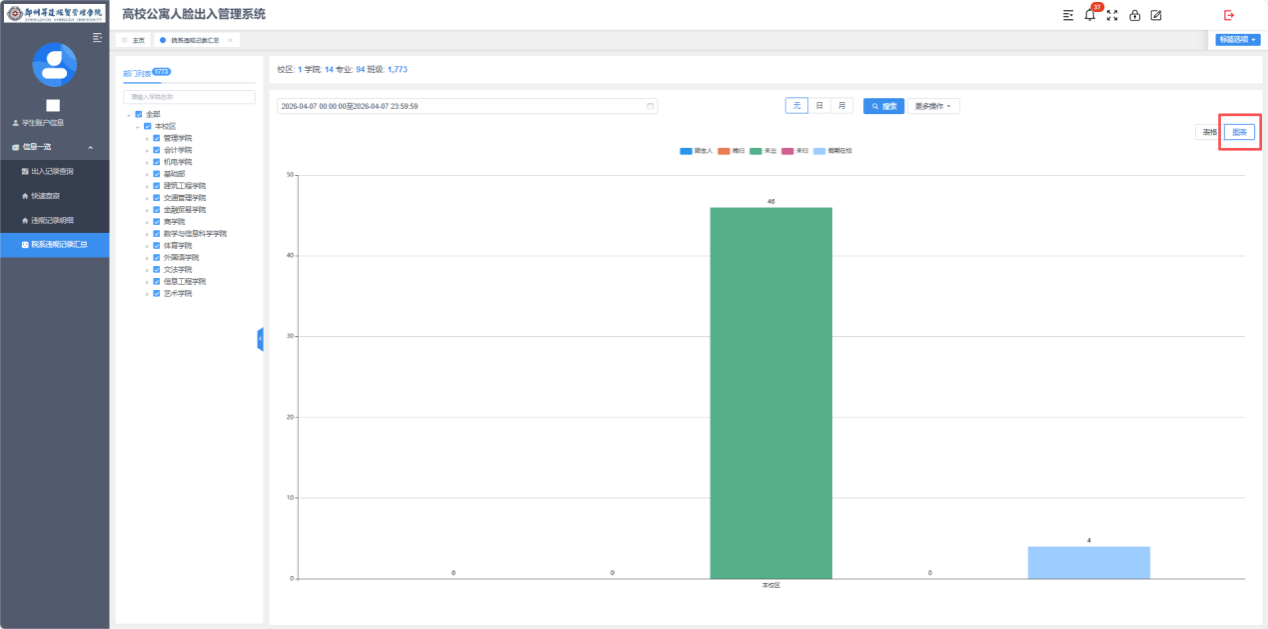This screenshot has height=629, width=1268.
Task: Toggle the 艺术学院 checkbox
Action: (156, 294)
